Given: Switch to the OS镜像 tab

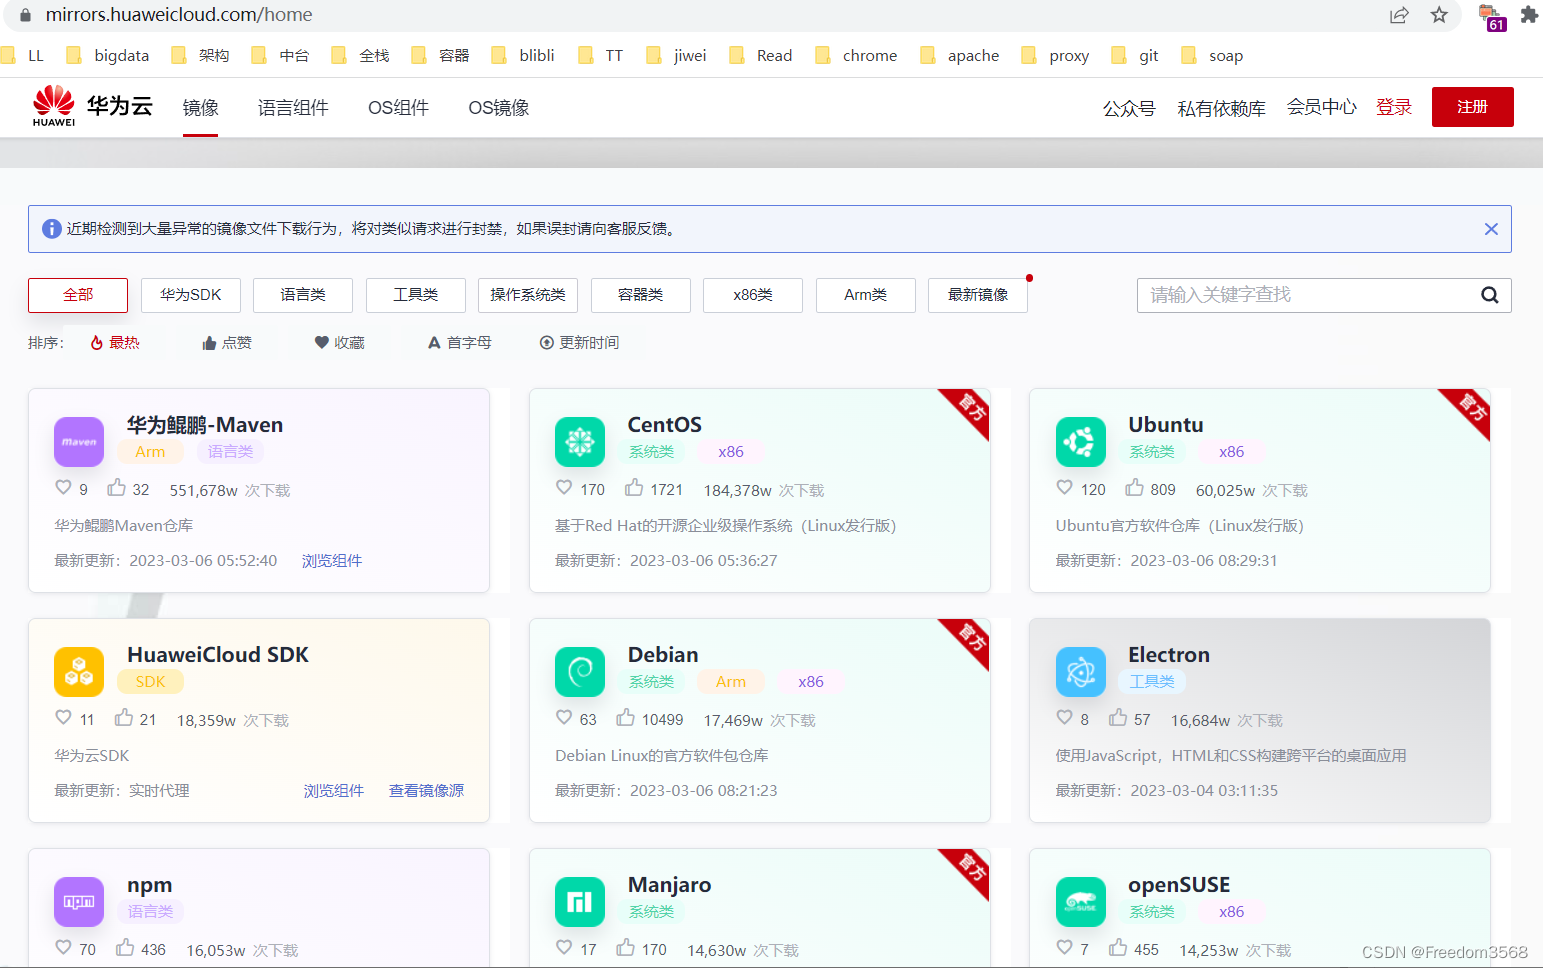Looking at the screenshot, I should point(497,107).
